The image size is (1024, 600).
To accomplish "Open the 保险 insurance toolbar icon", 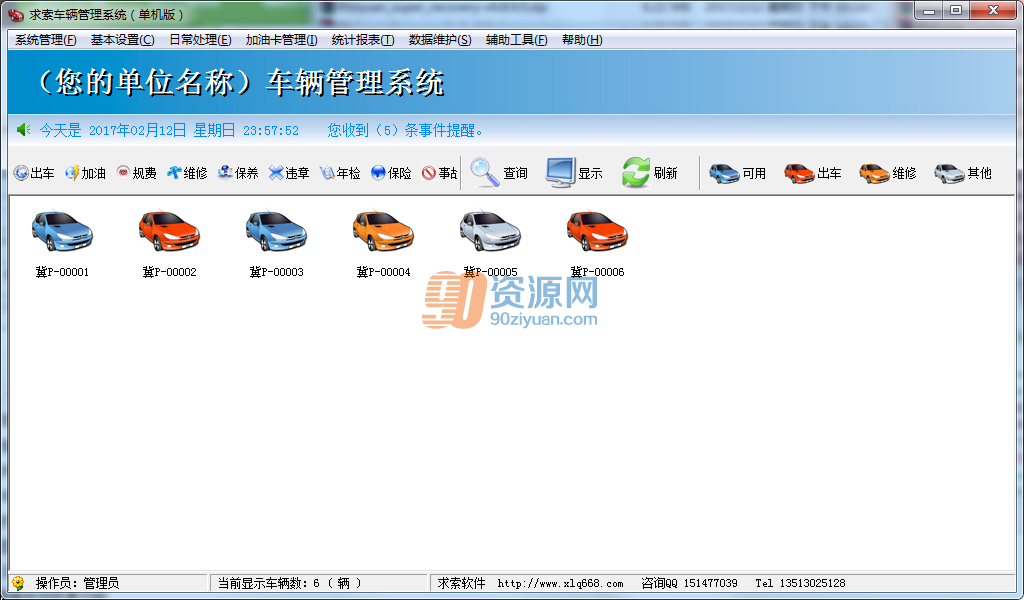I will coord(391,173).
